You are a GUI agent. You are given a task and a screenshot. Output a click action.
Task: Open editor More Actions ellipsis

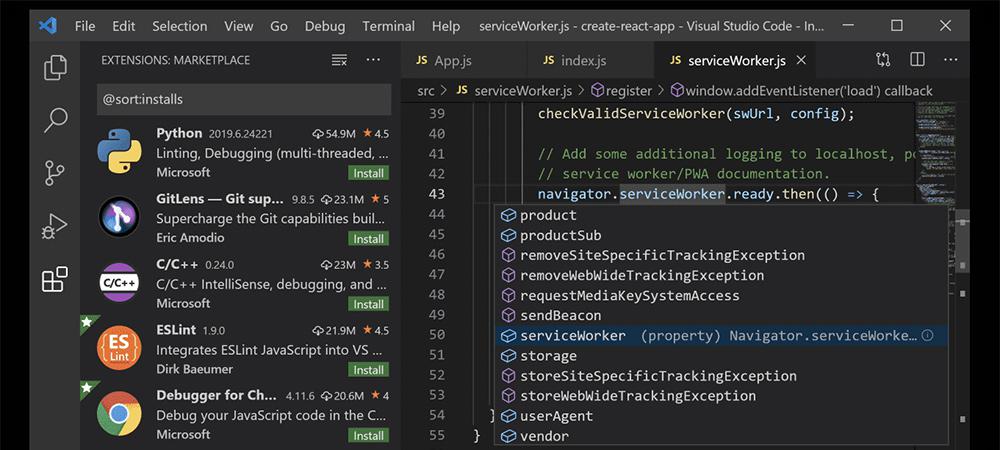point(950,60)
